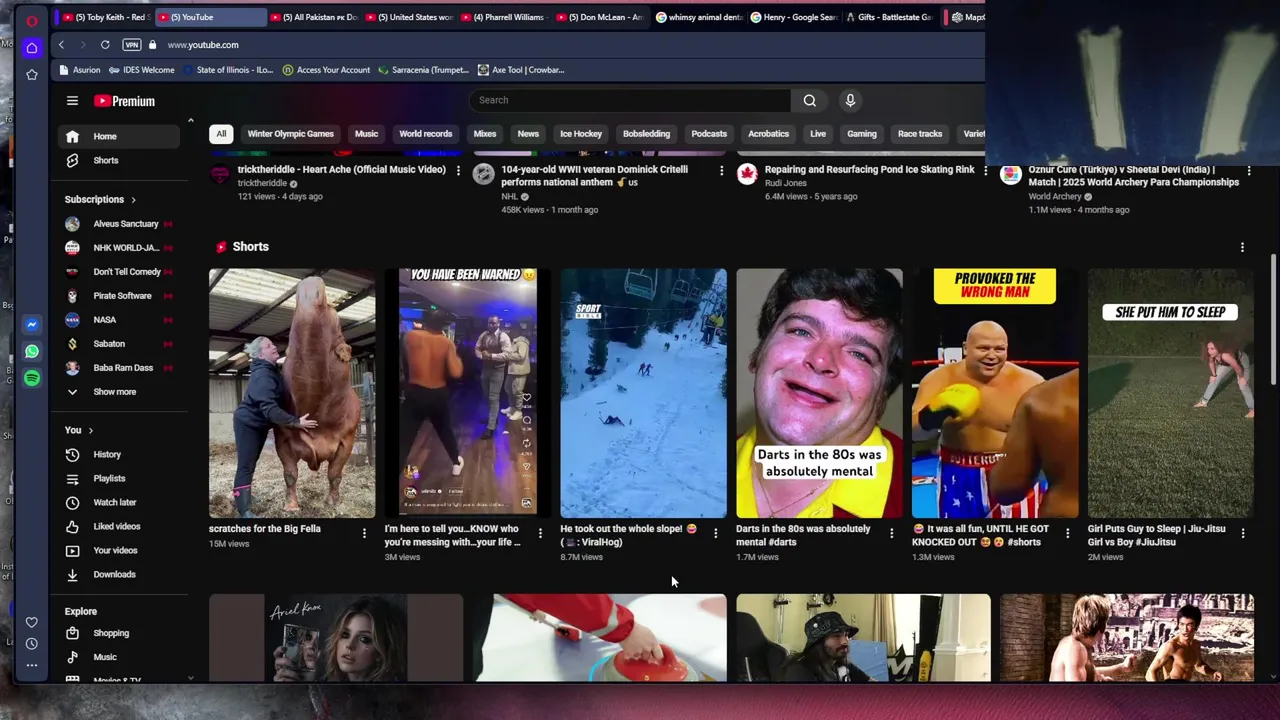Select the Acrobatics filter chip
Screen dimensions: 1280x720
pyautogui.click(x=768, y=134)
